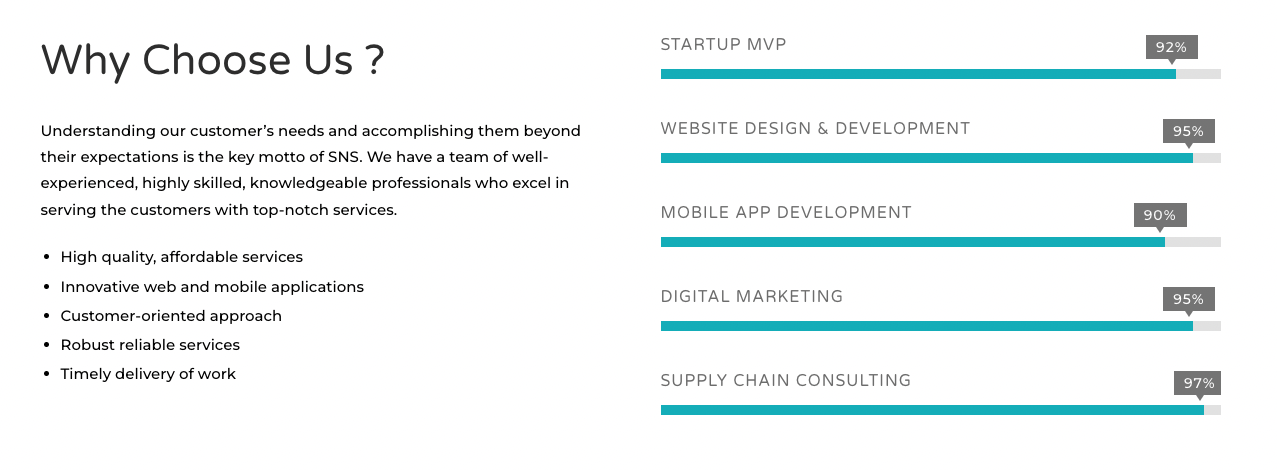Click the Innovative web and mobile applications bullet
Screen dimensions: 1277x470
point(212,287)
